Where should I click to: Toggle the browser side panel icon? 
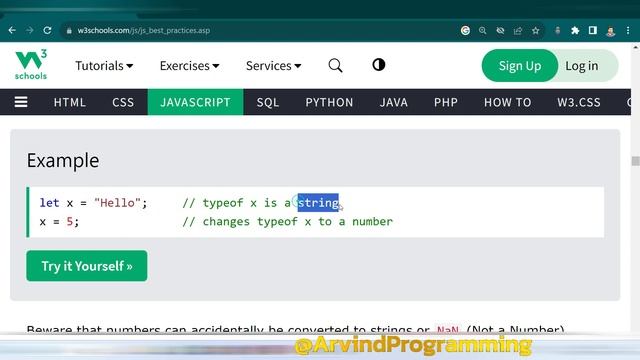[x=593, y=30]
